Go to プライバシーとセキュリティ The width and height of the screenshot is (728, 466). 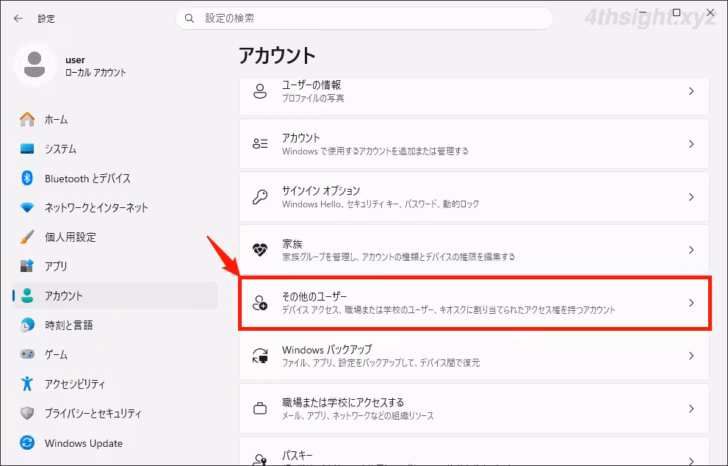coord(115,413)
